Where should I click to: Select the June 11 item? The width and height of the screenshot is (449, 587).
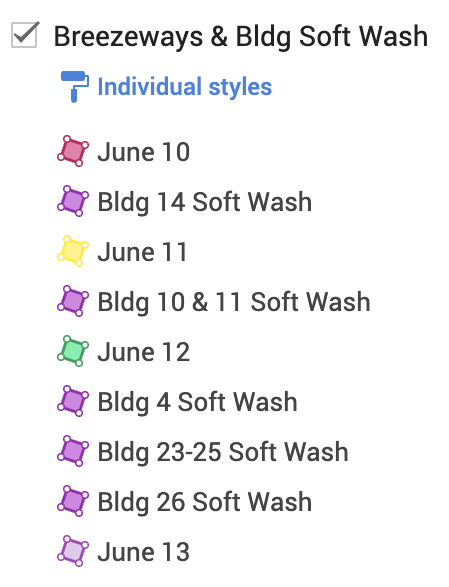click(x=142, y=252)
